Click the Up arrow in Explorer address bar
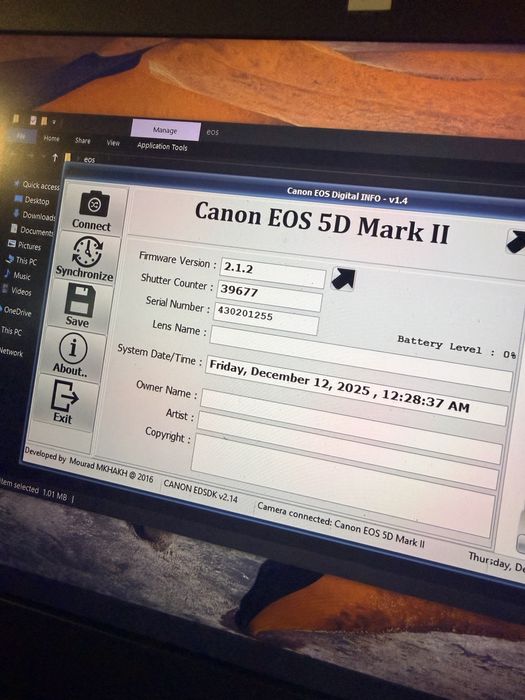525x700 pixels. click(55, 157)
